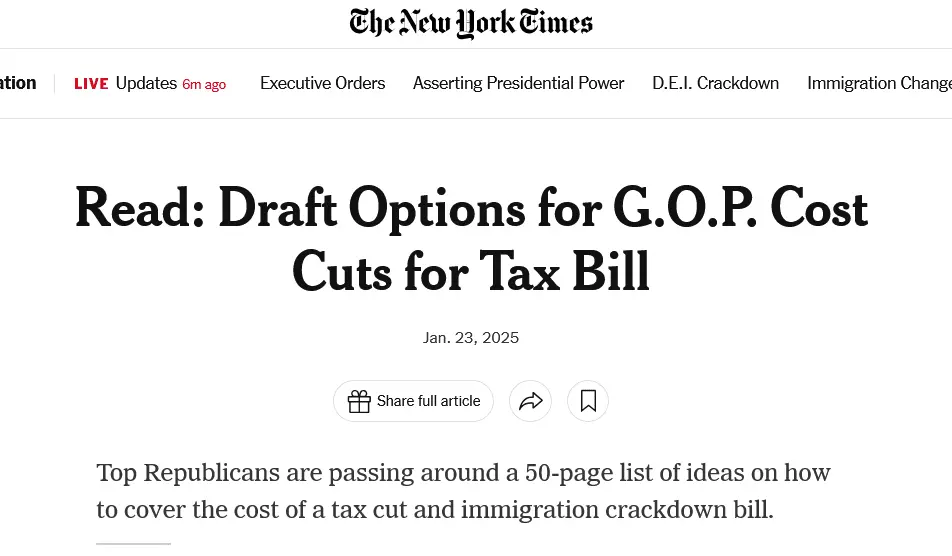Open live Updates link
This screenshot has height=556, width=952.
pyautogui.click(x=146, y=83)
